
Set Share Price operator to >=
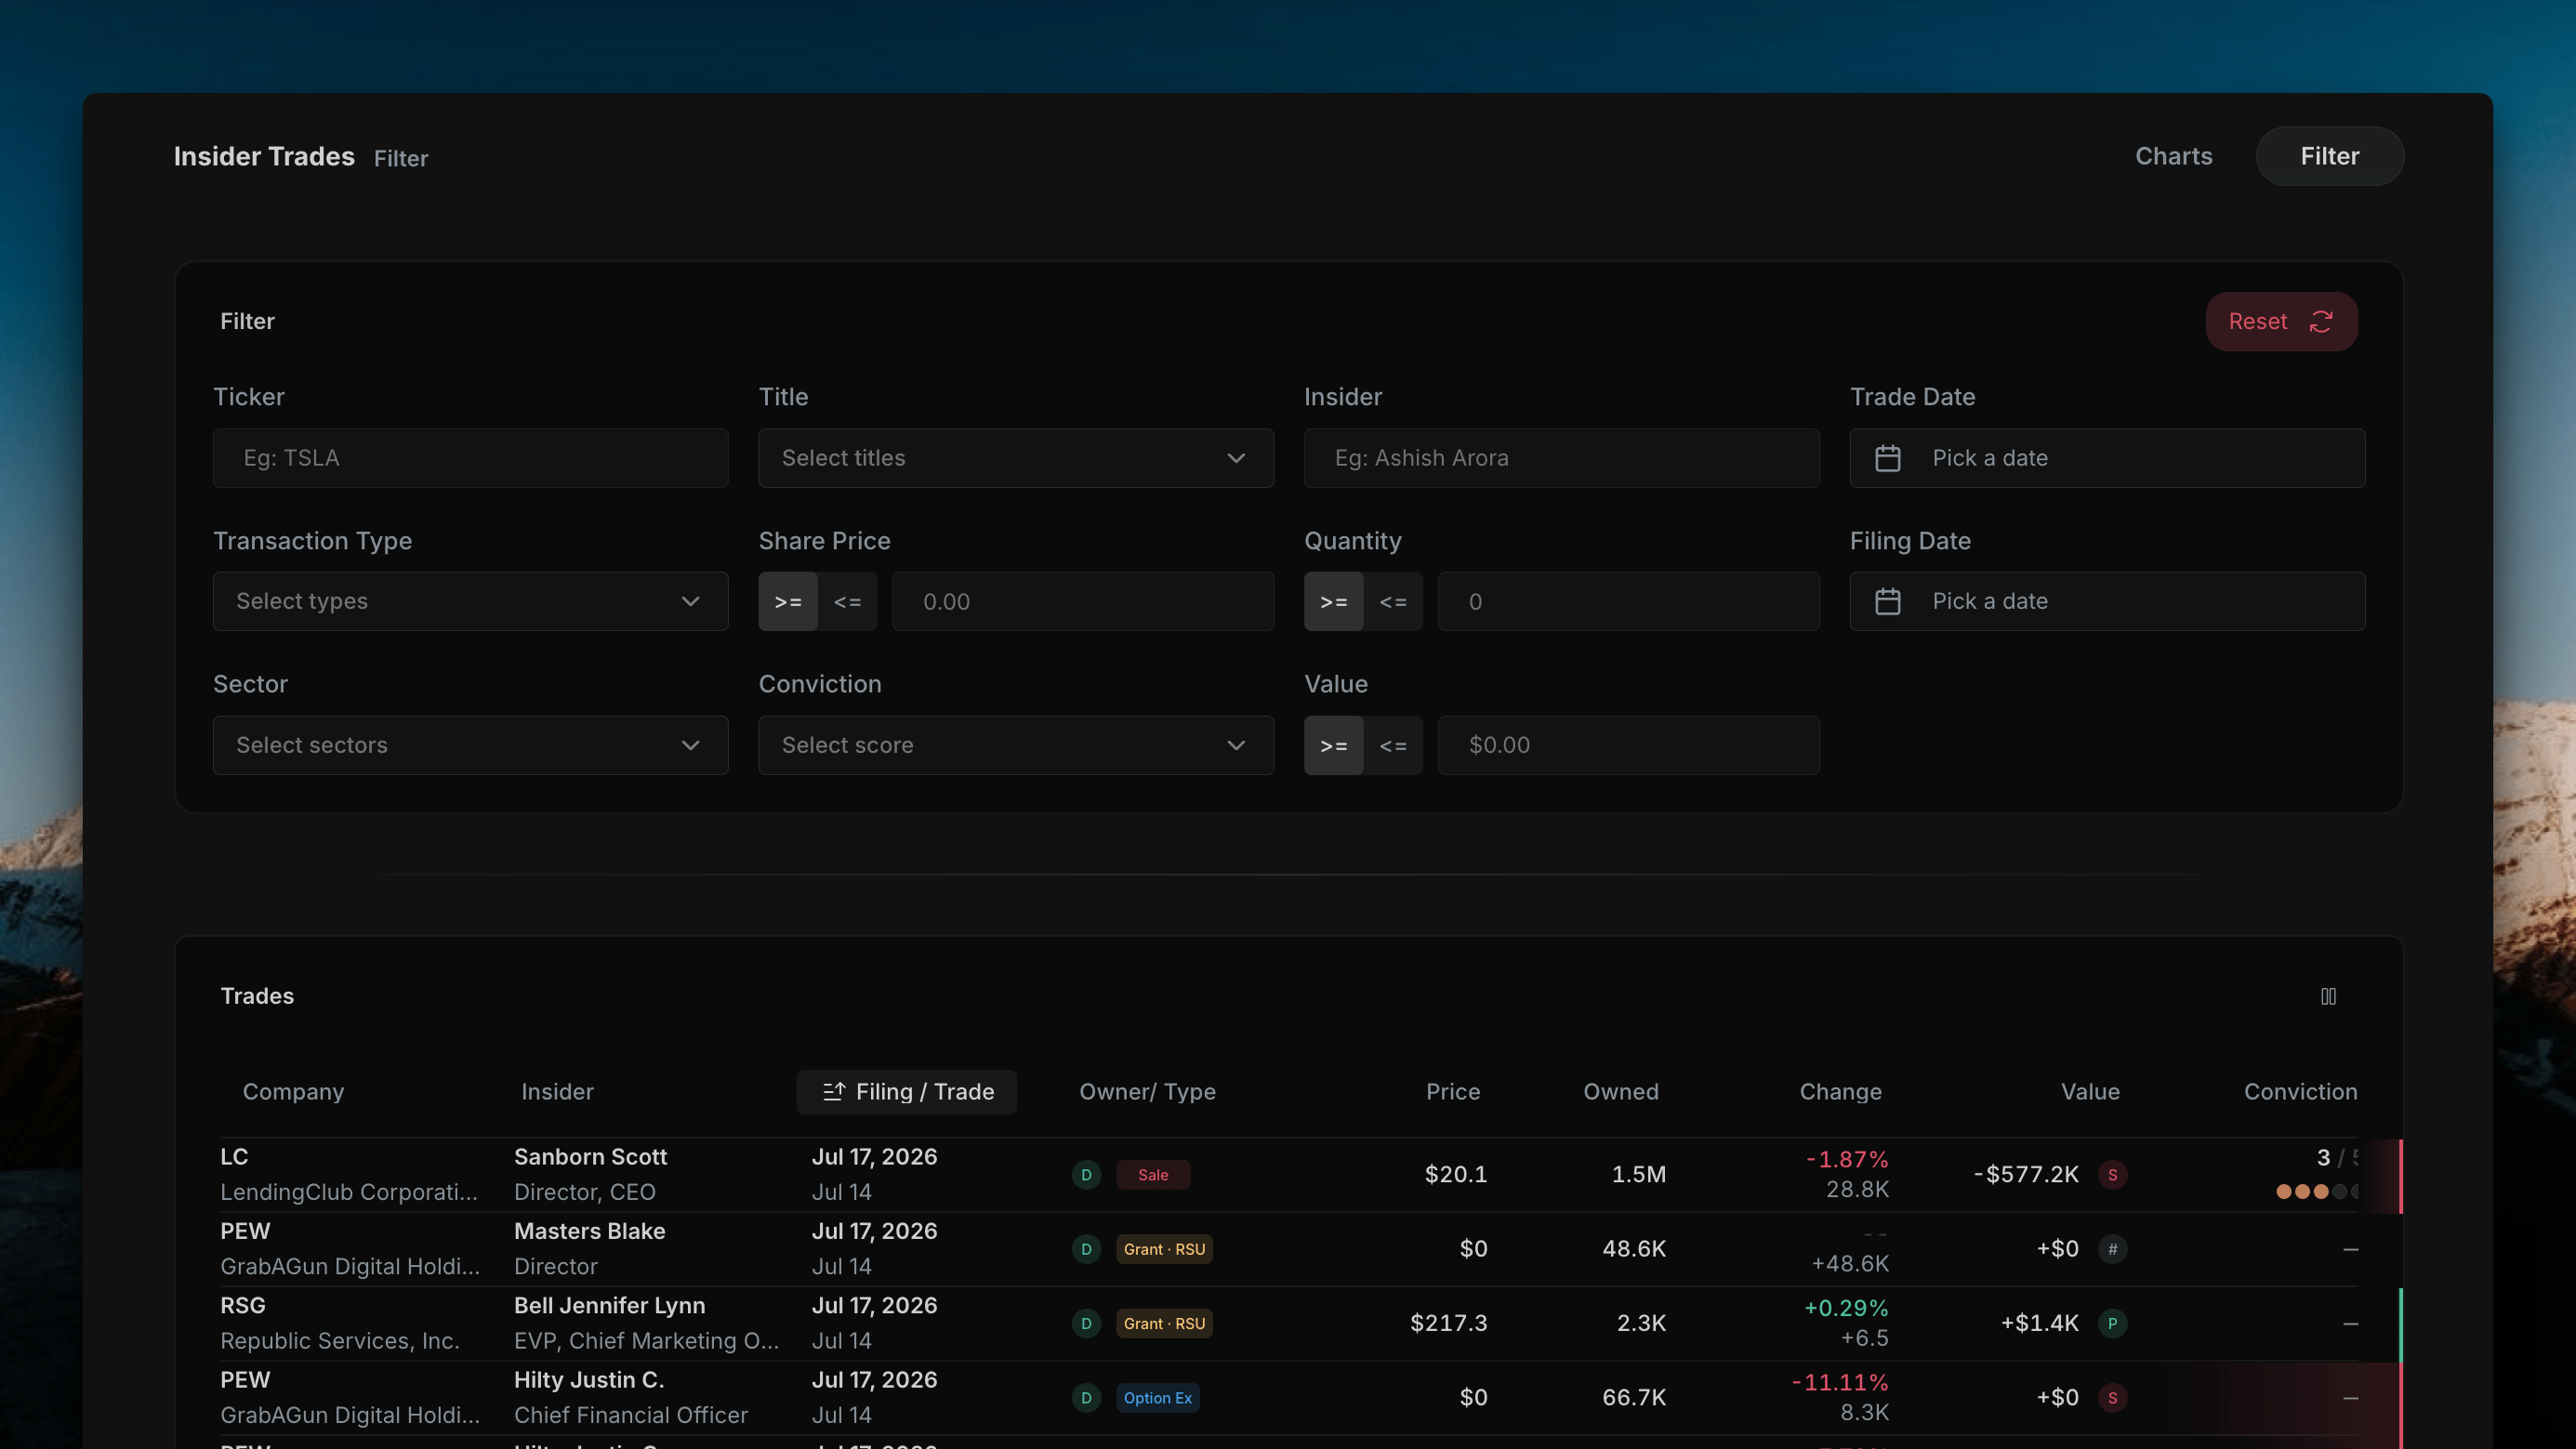[788, 602]
